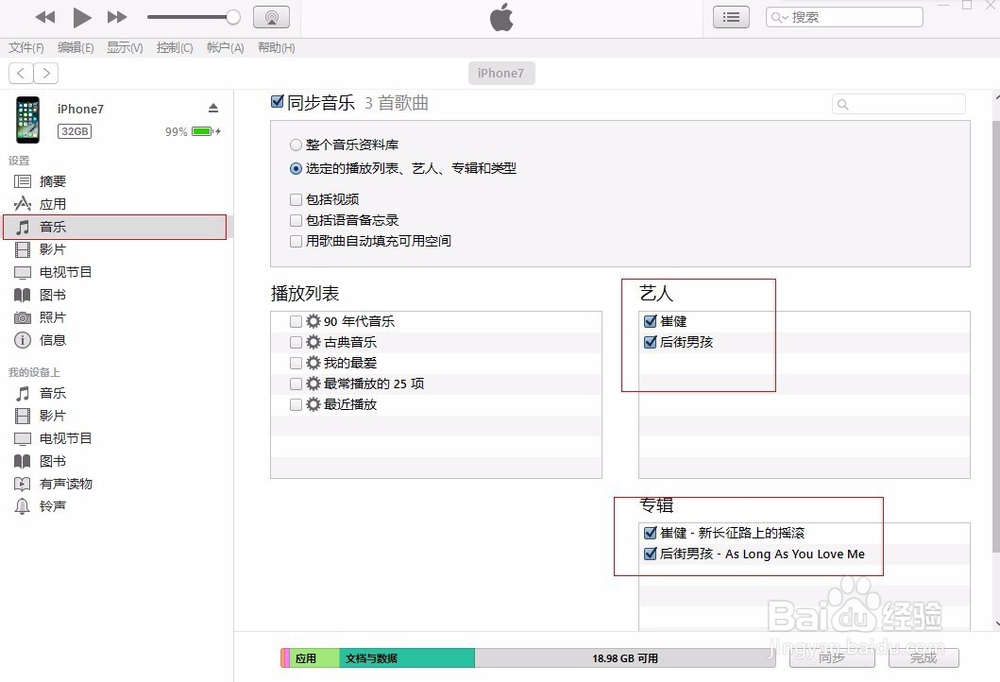Click the gear icon beside 90 年代音乐
This screenshot has height=682, width=1000.
(x=313, y=322)
